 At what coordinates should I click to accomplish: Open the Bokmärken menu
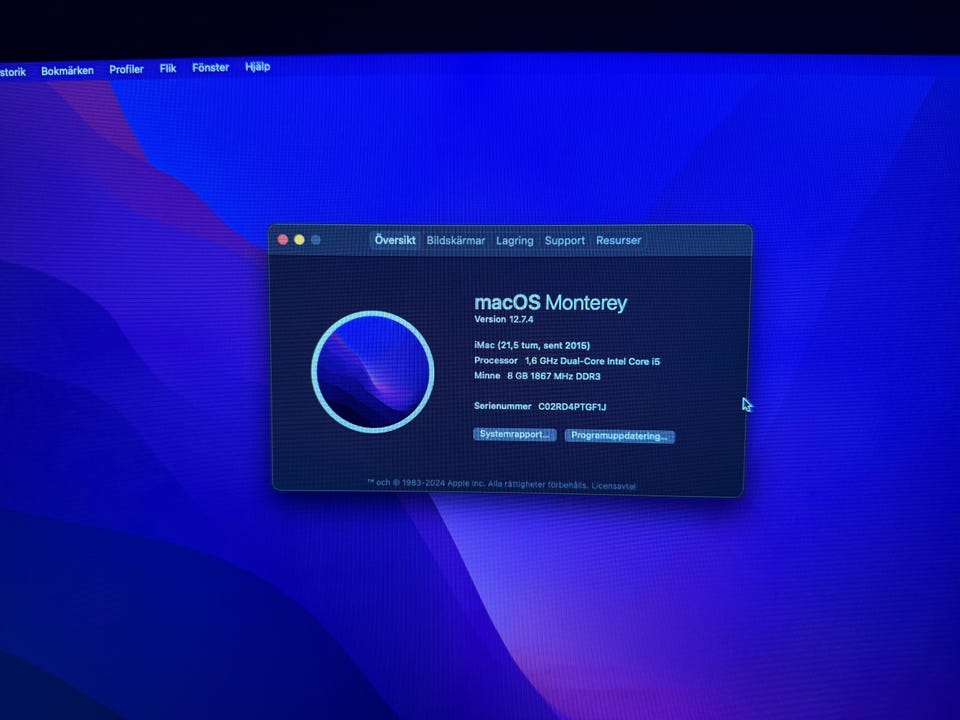tap(67, 70)
